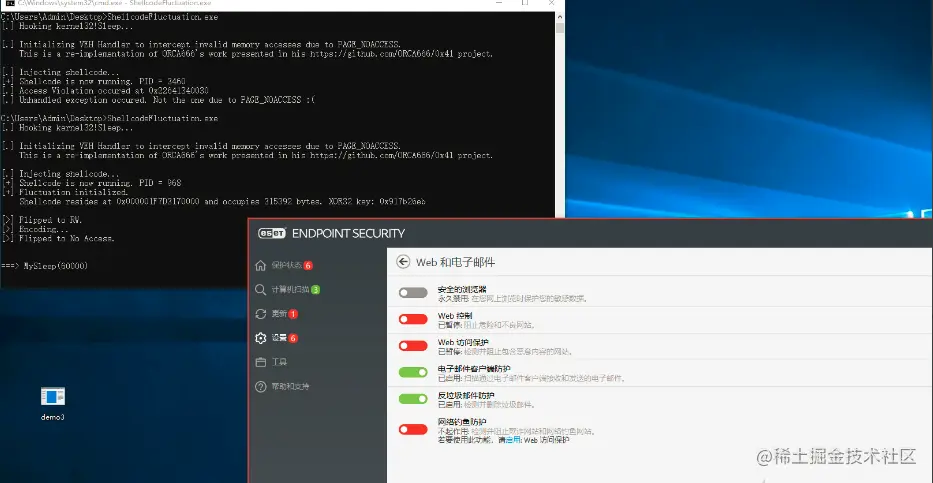Viewport: 933px width, 483px height.
Task: Click the Web 和电子邮件 page heading
Action: click(x=455, y=262)
